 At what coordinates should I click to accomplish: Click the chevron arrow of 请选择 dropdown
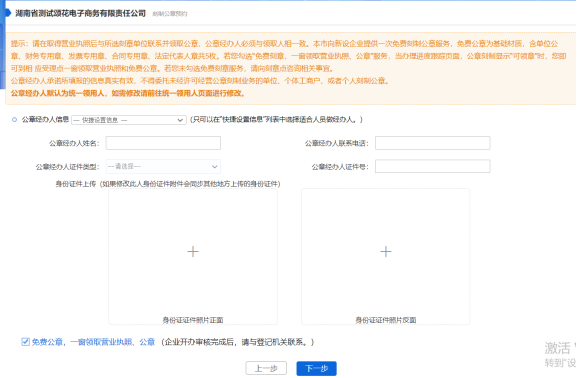(x=215, y=167)
